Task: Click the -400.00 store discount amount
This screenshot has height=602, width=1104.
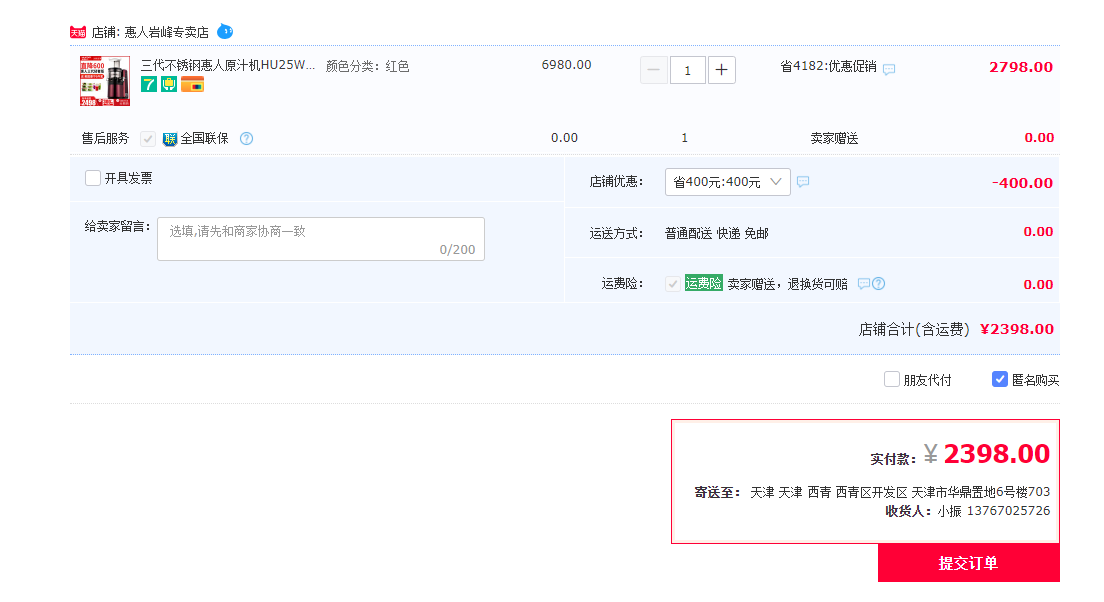Action: click(1022, 183)
